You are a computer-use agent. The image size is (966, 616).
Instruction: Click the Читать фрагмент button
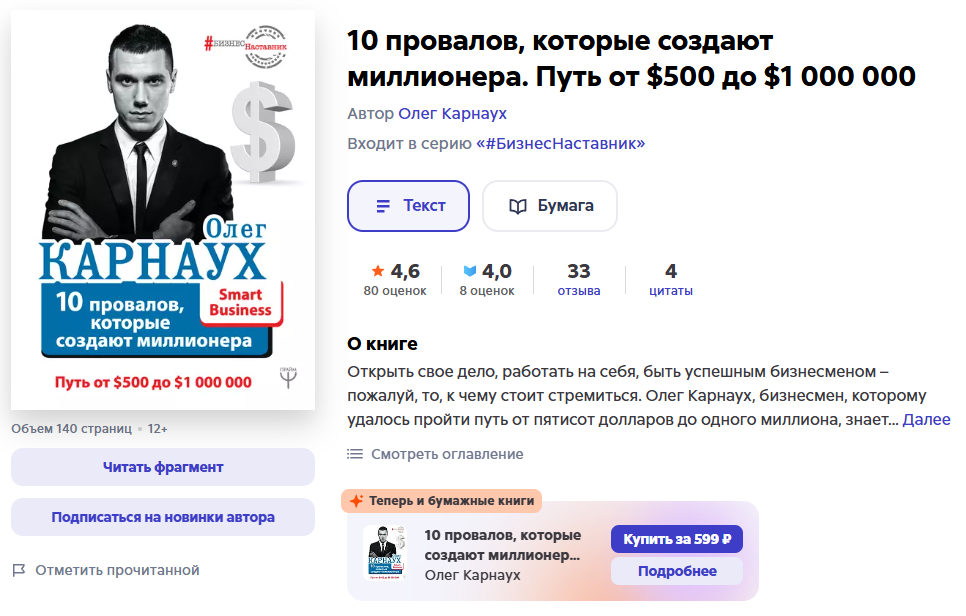[163, 467]
